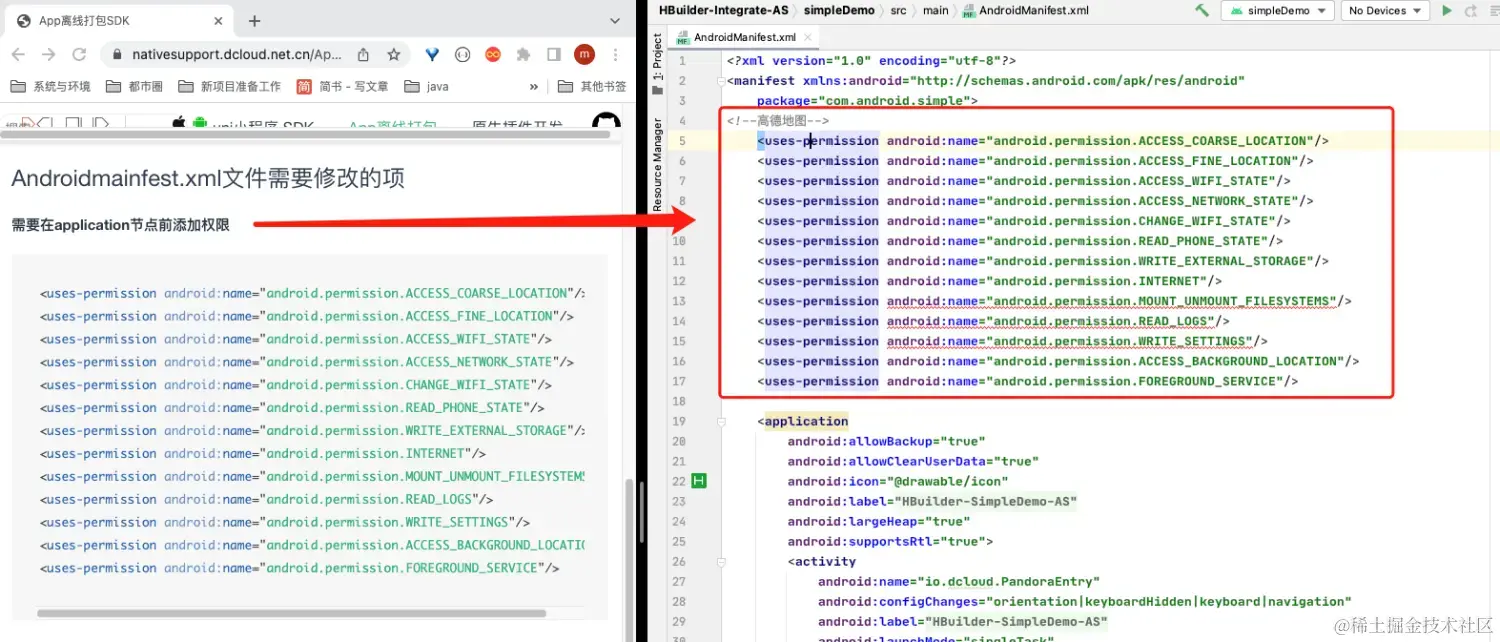Open the 1: Project tool window
Viewport: 1500px width, 642px height.
[657, 64]
